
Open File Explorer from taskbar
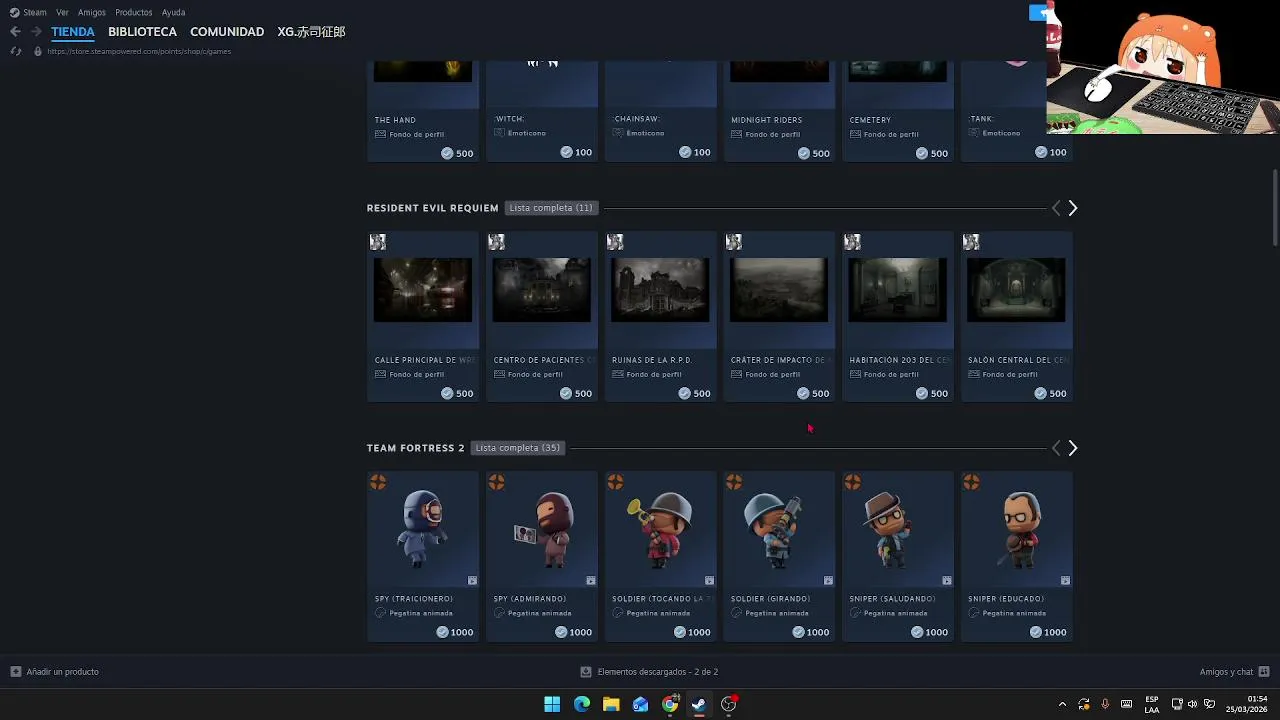pyautogui.click(x=611, y=704)
